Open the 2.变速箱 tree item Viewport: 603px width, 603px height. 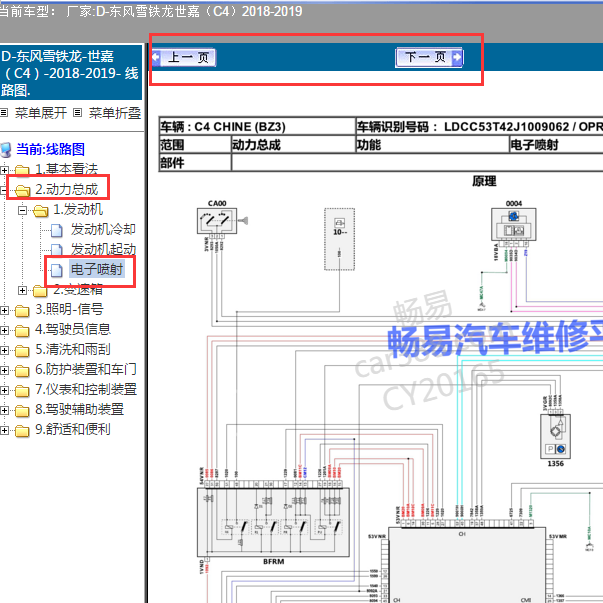coord(78,289)
